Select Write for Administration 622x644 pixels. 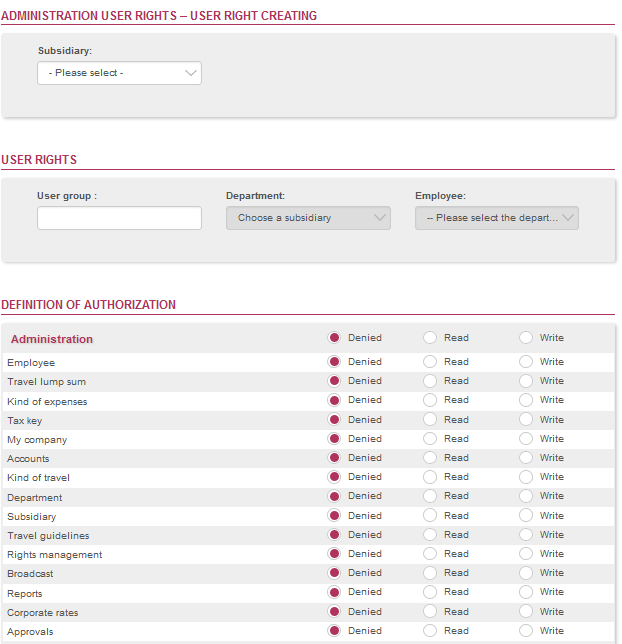(525, 338)
